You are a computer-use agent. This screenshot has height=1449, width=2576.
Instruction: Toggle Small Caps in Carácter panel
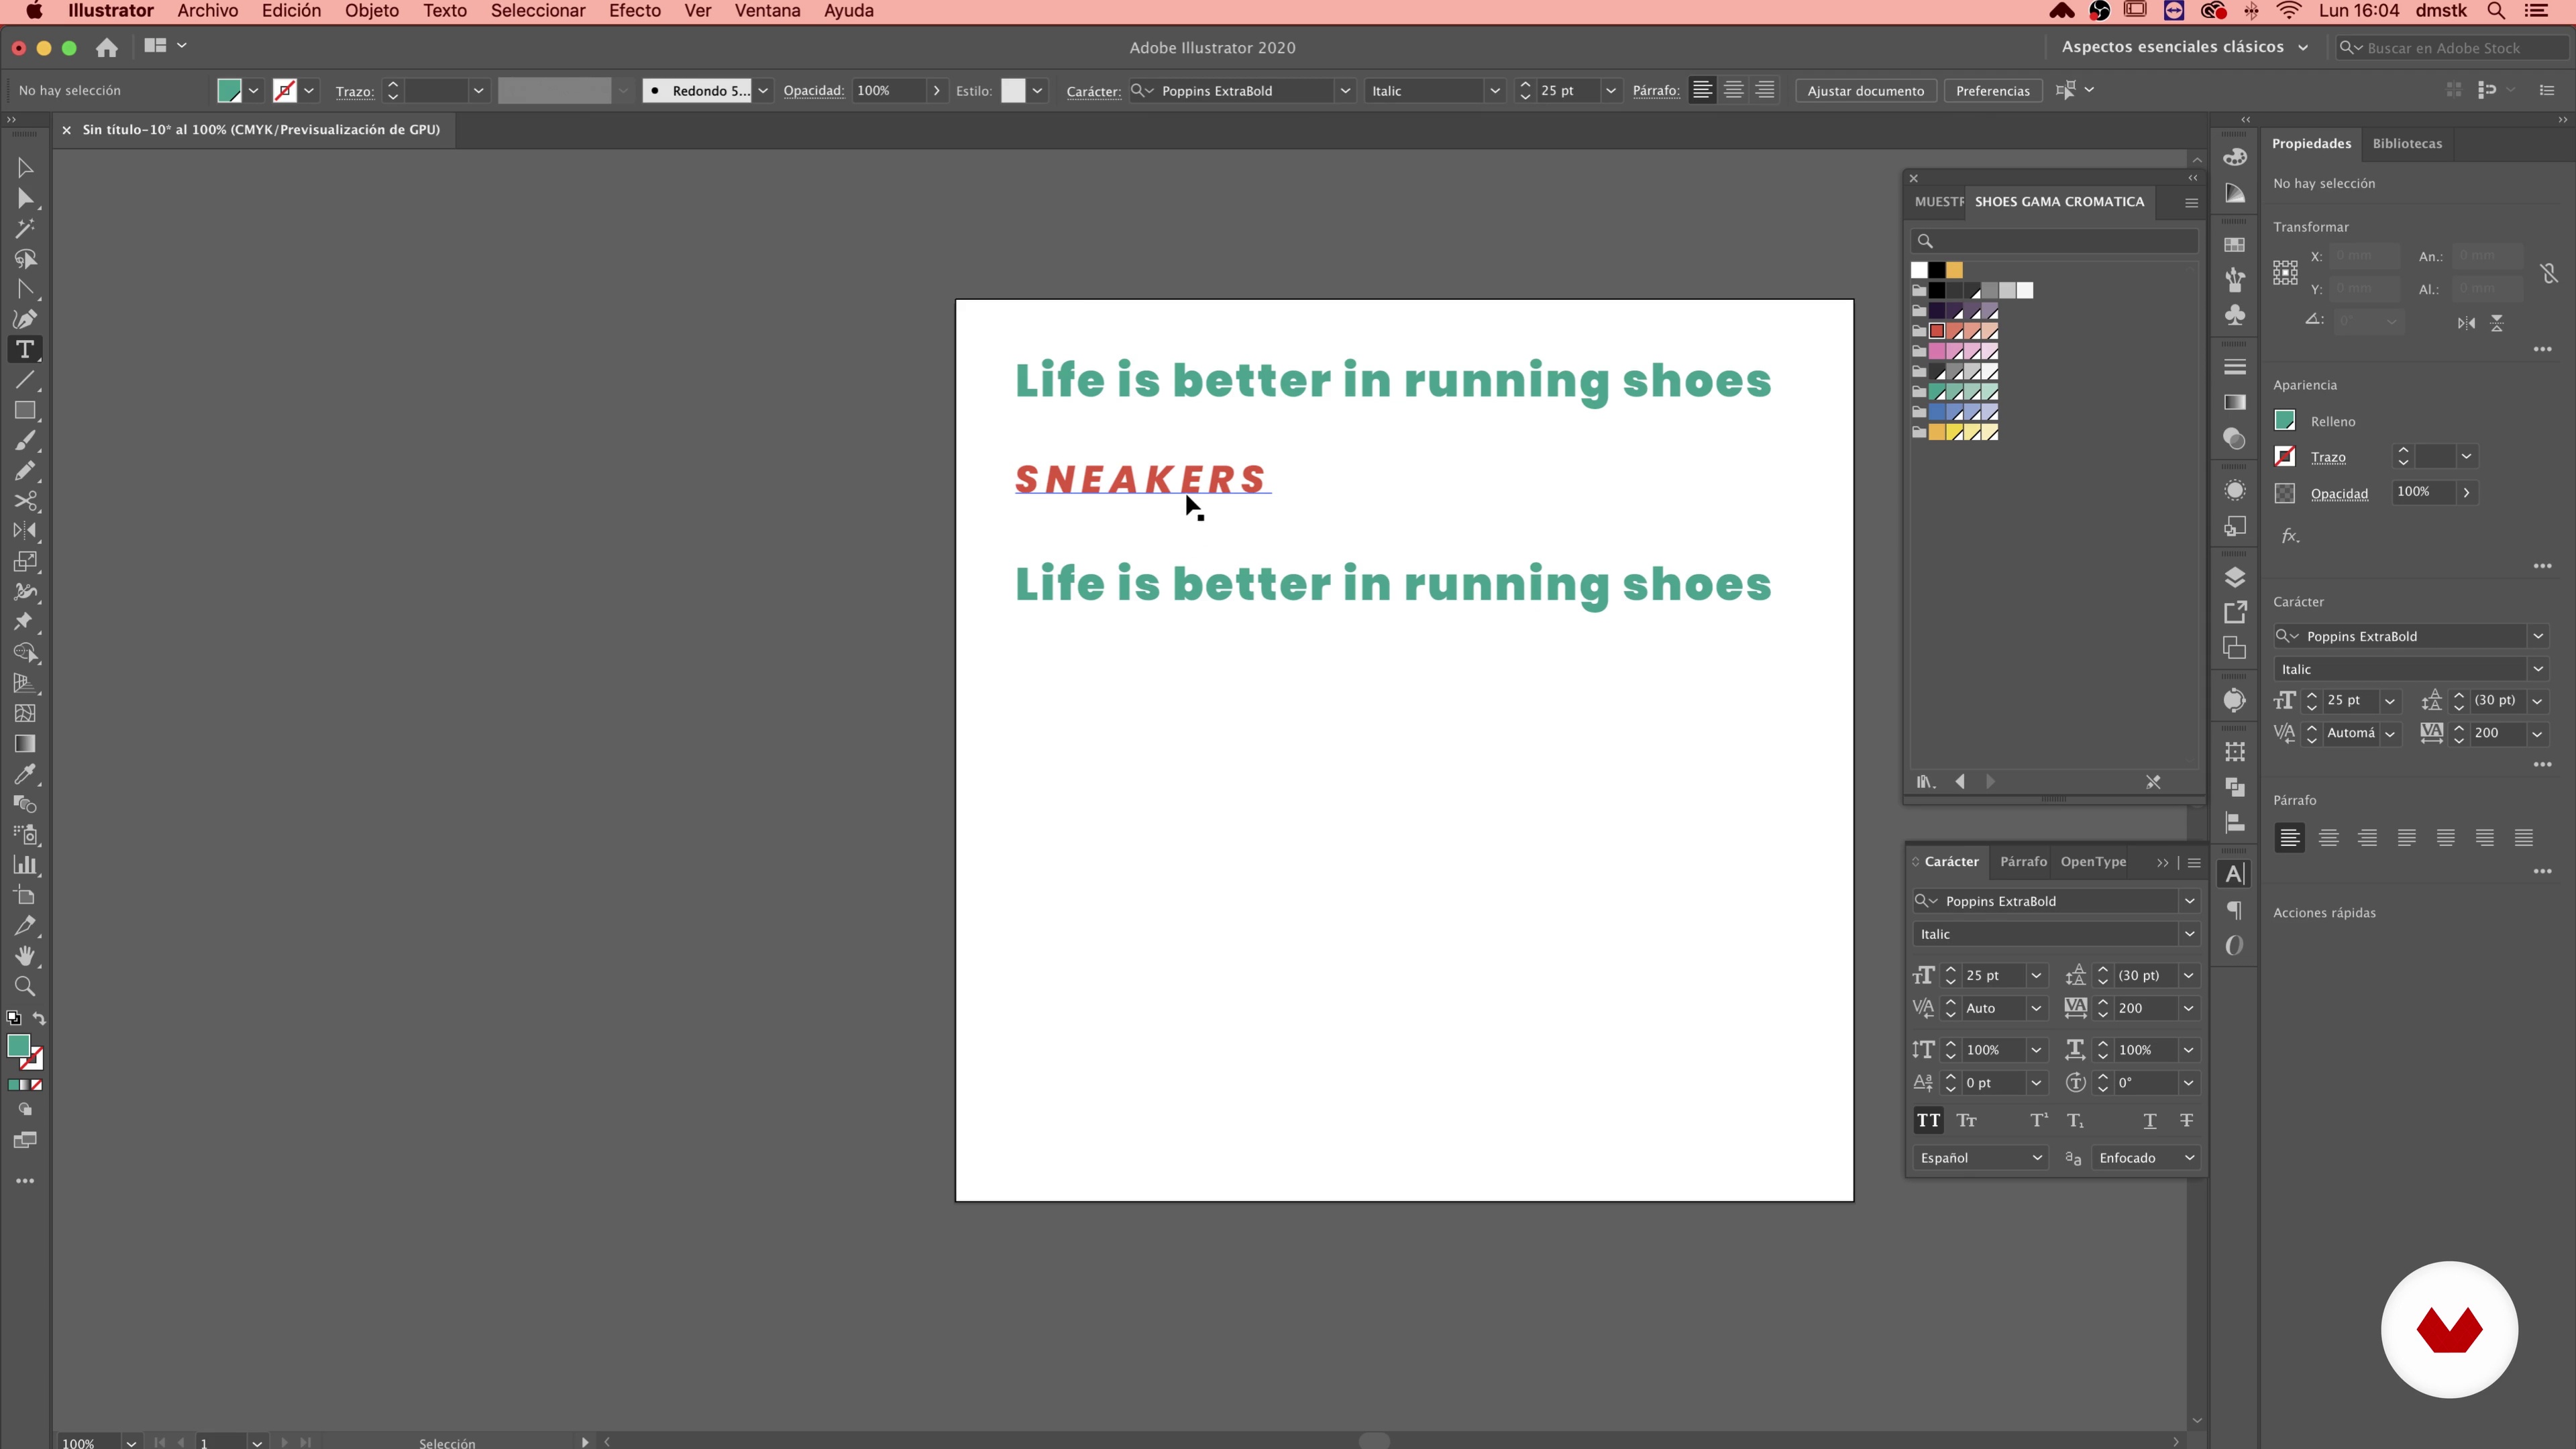coord(1967,1121)
